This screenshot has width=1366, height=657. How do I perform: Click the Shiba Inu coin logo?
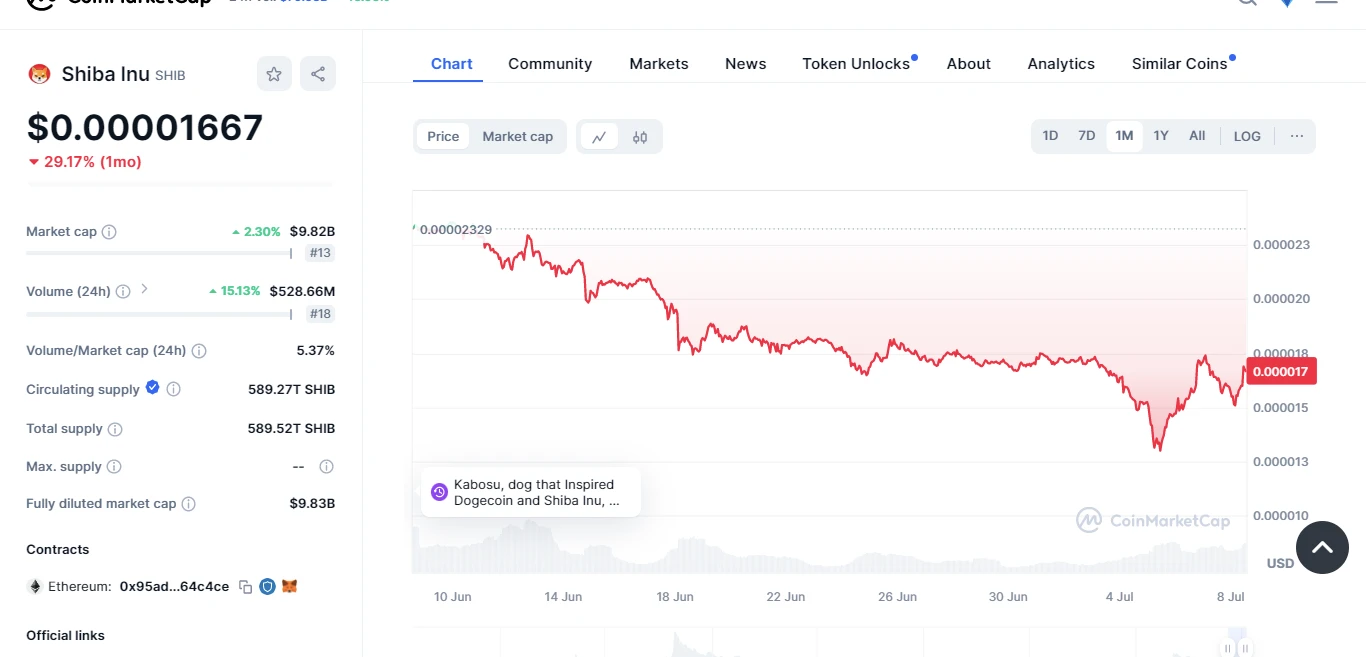pyautogui.click(x=39, y=74)
